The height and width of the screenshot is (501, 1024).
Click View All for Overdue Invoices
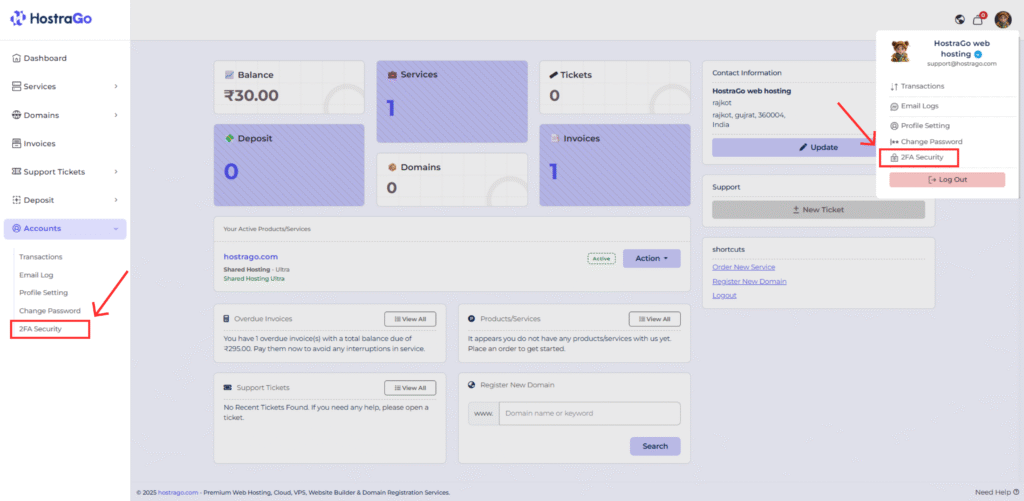point(410,319)
